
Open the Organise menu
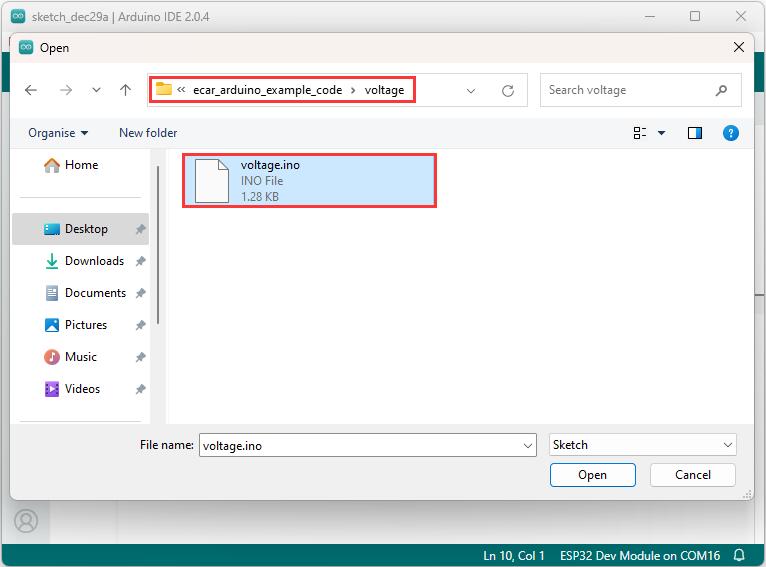[58, 133]
